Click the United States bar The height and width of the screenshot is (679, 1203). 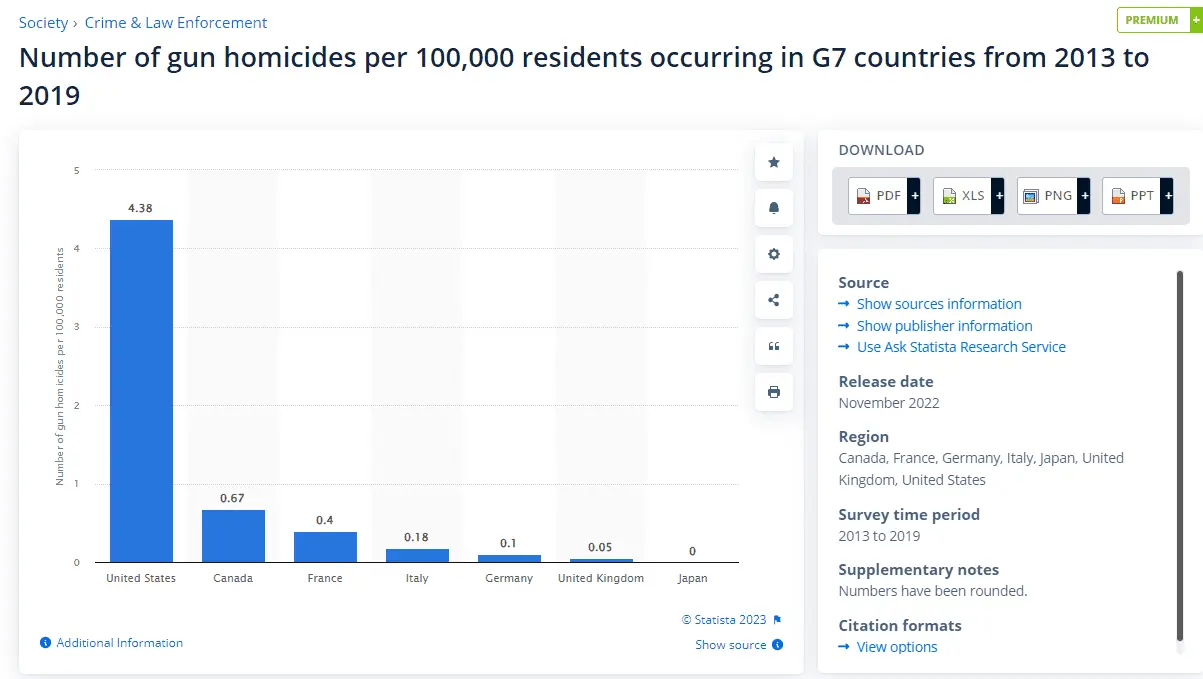click(x=141, y=390)
